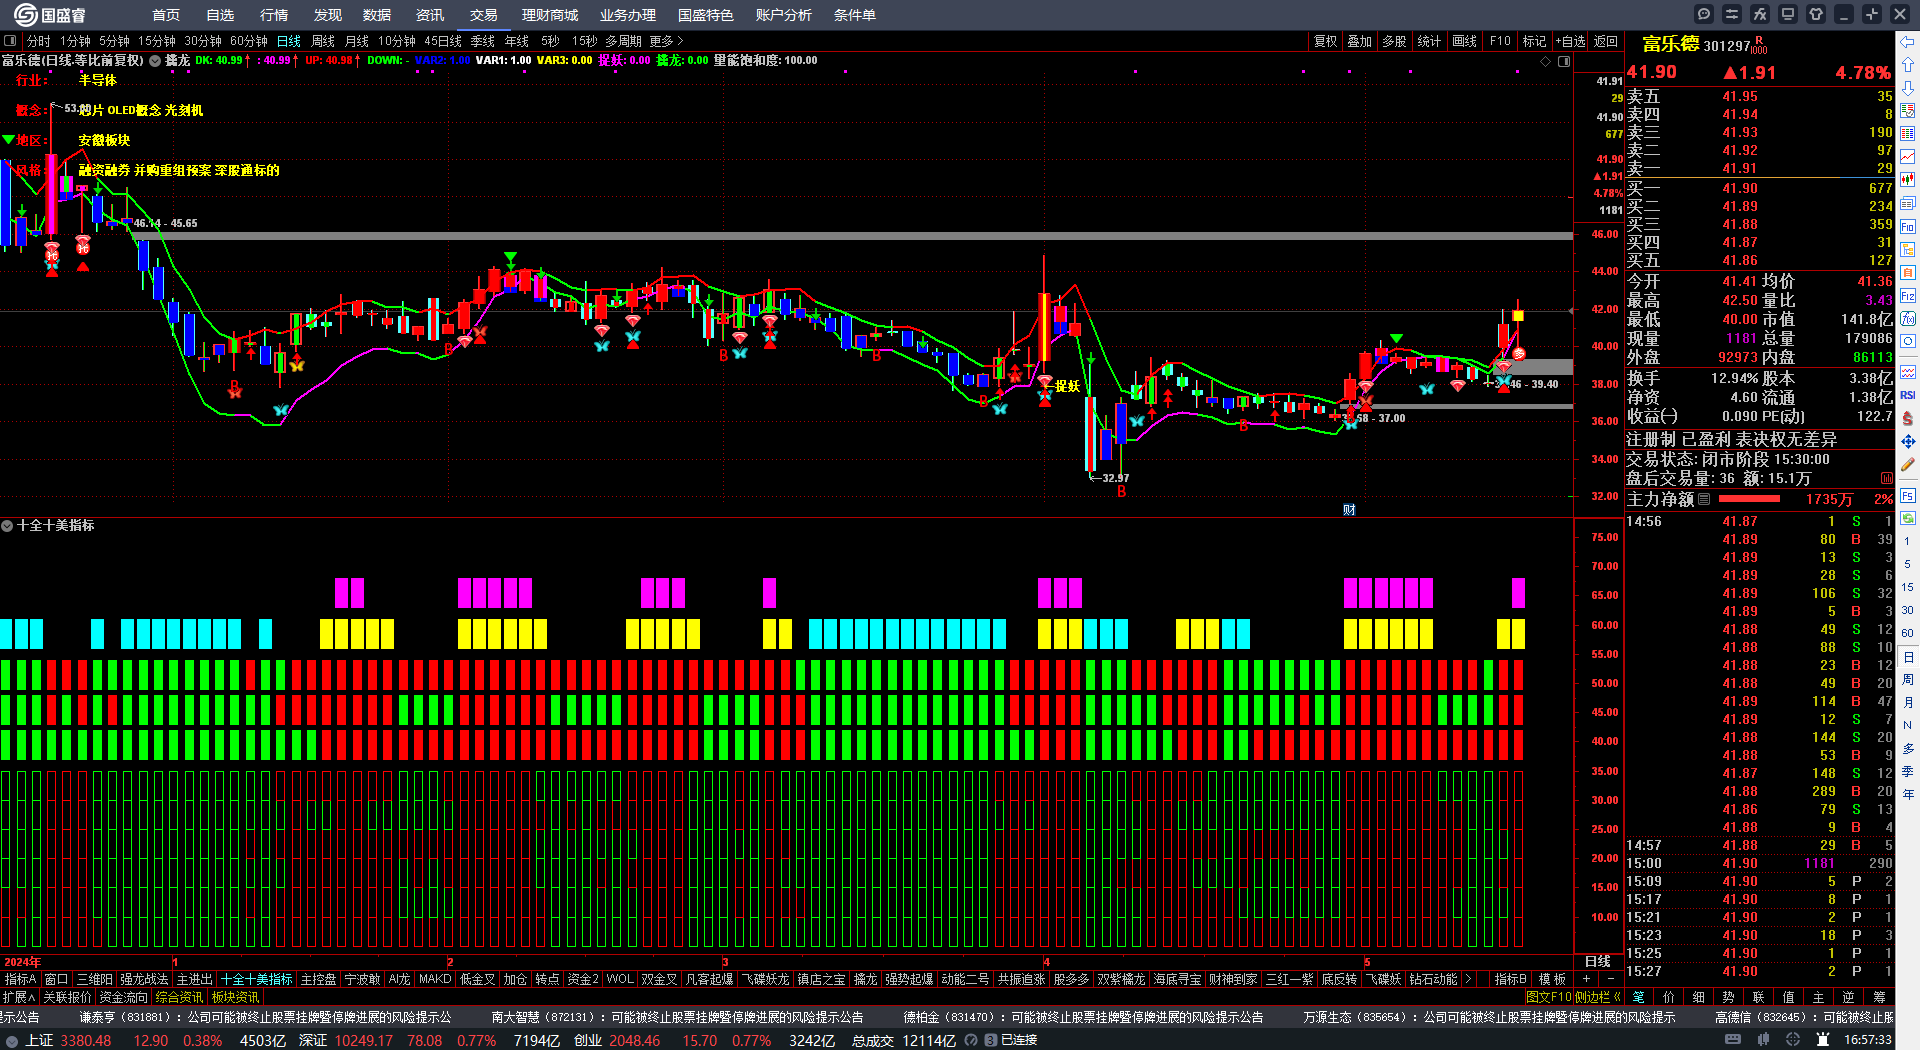Click the blue back arrow in right sidebar
The image size is (1920, 1050).
coord(1908,42)
